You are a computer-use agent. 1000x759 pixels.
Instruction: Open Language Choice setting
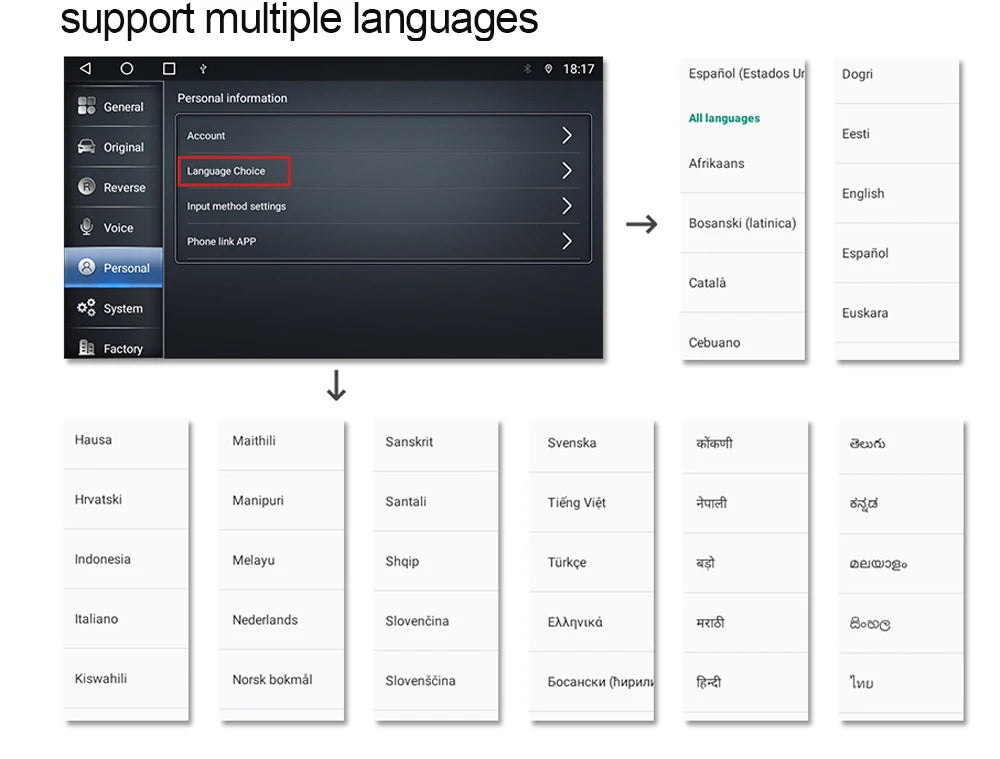[383, 171]
